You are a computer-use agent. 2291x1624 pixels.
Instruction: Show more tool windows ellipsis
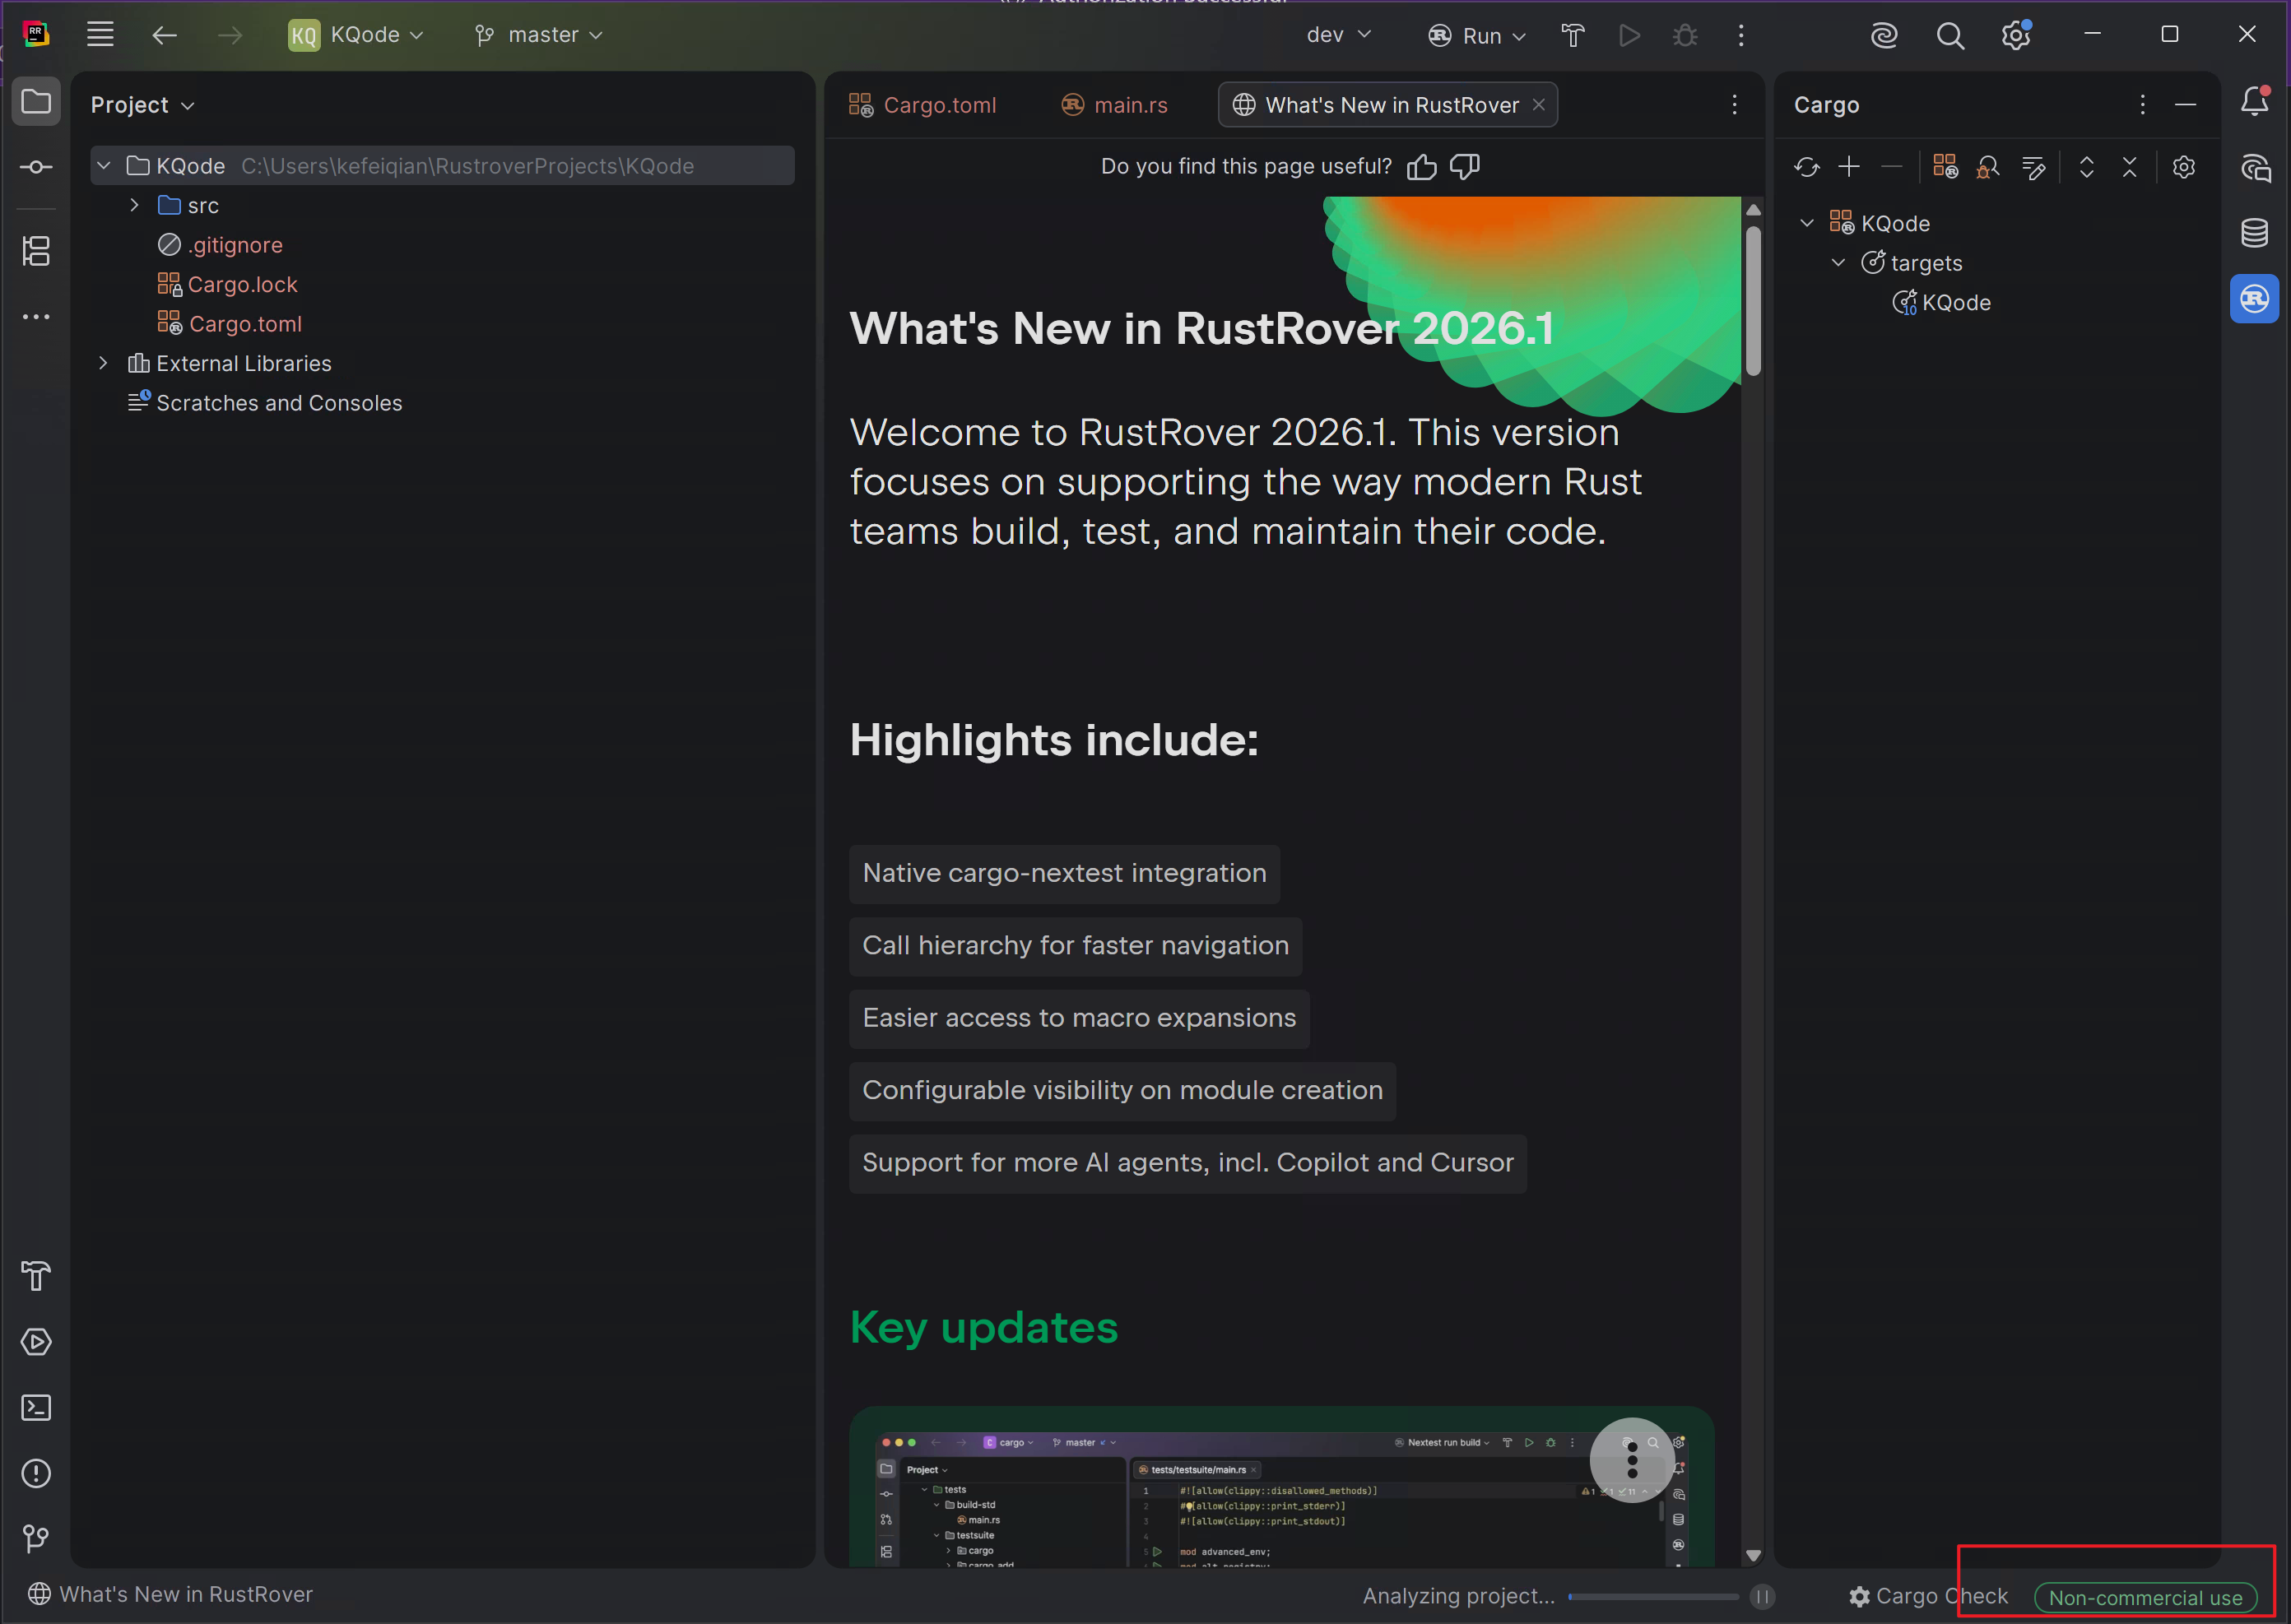pos(36,317)
